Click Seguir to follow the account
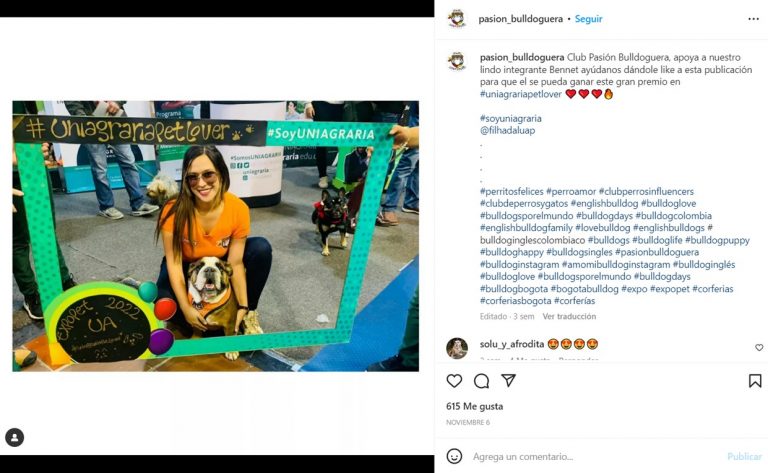This screenshot has width=768, height=473. (x=588, y=19)
